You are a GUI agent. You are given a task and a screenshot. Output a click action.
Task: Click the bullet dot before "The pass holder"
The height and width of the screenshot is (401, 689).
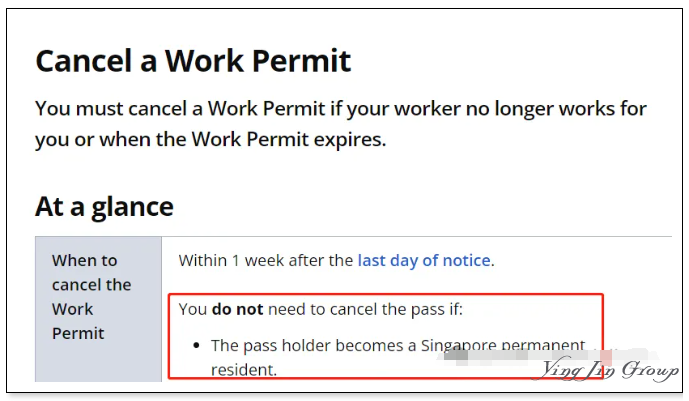click(x=196, y=346)
